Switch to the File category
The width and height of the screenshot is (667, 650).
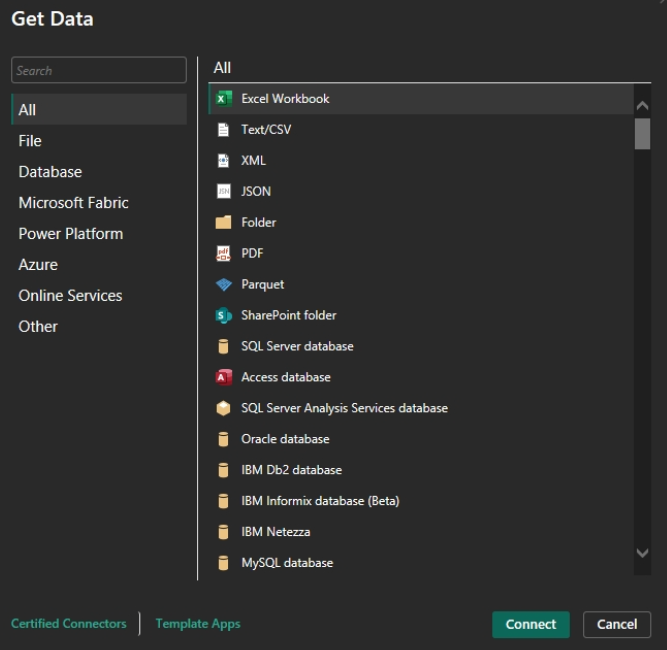(x=99, y=141)
